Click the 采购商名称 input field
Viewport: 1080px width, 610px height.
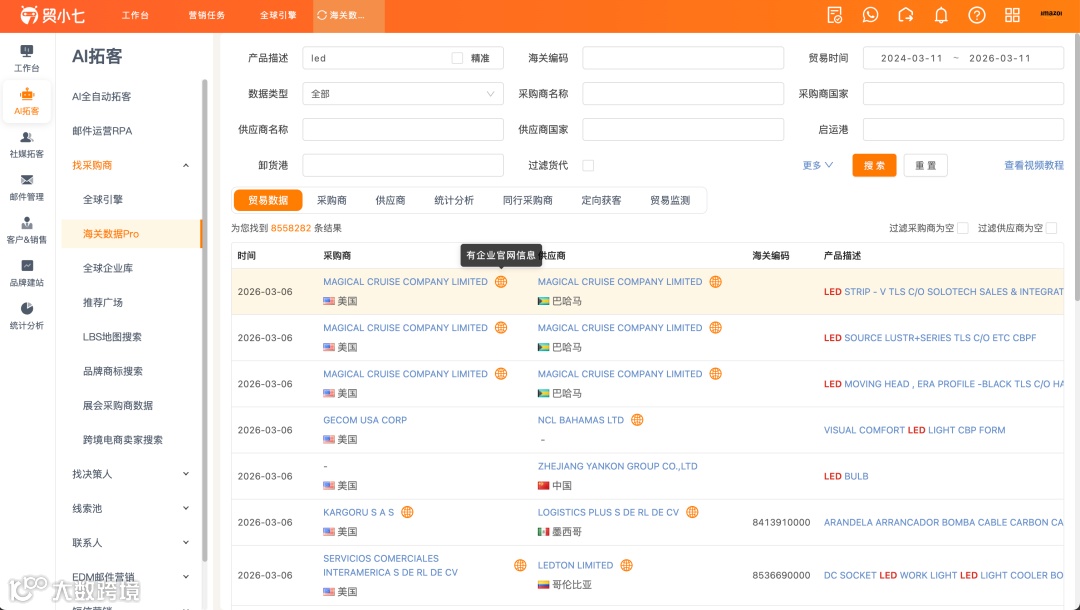683,94
